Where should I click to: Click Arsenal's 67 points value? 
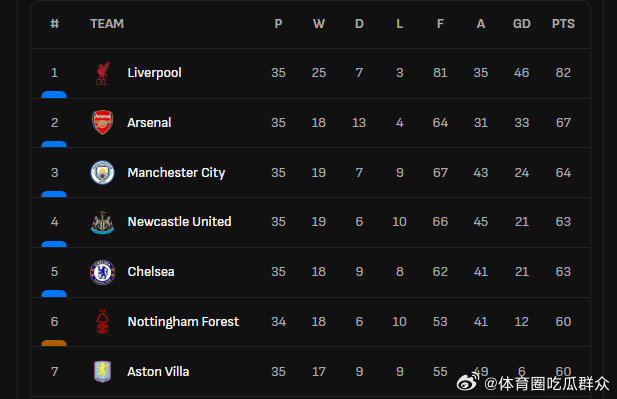pyautogui.click(x=563, y=123)
